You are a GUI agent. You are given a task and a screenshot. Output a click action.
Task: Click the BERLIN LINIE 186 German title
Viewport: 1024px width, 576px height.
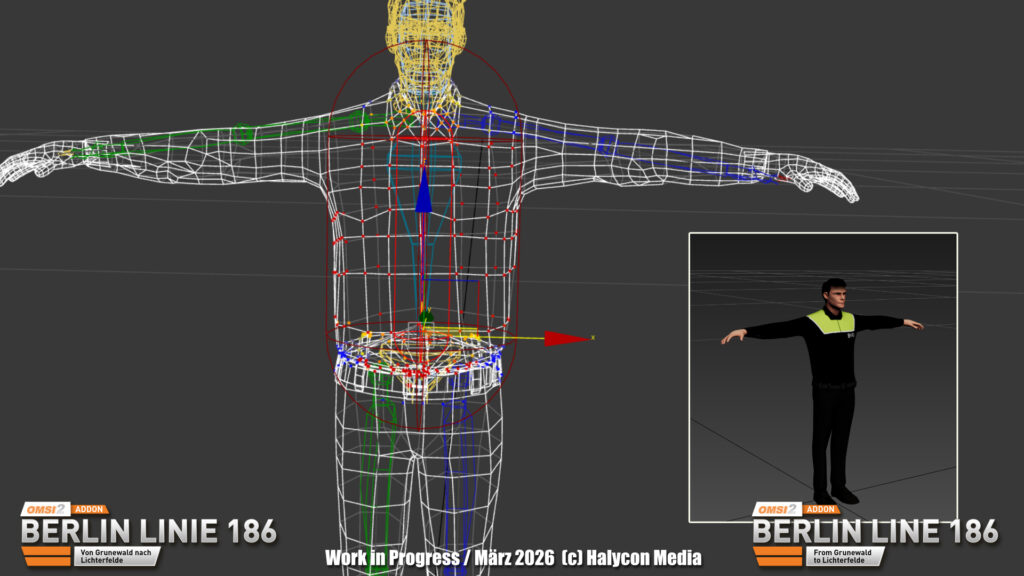click(x=150, y=531)
